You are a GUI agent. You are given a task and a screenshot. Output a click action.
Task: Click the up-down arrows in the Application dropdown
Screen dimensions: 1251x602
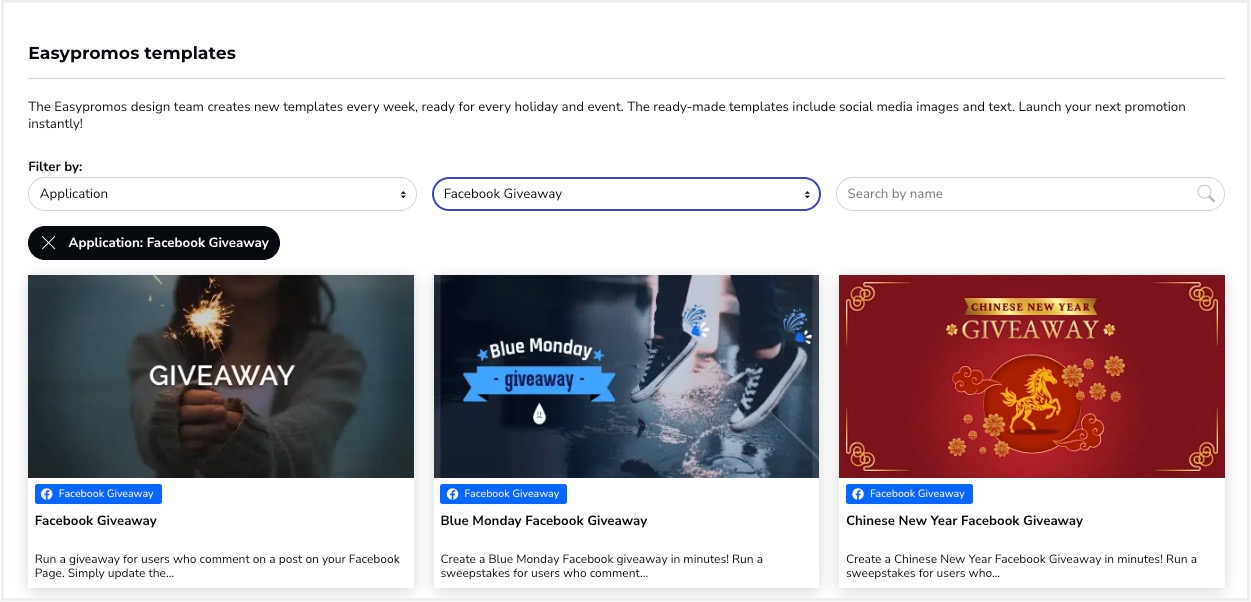coord(403,194)
